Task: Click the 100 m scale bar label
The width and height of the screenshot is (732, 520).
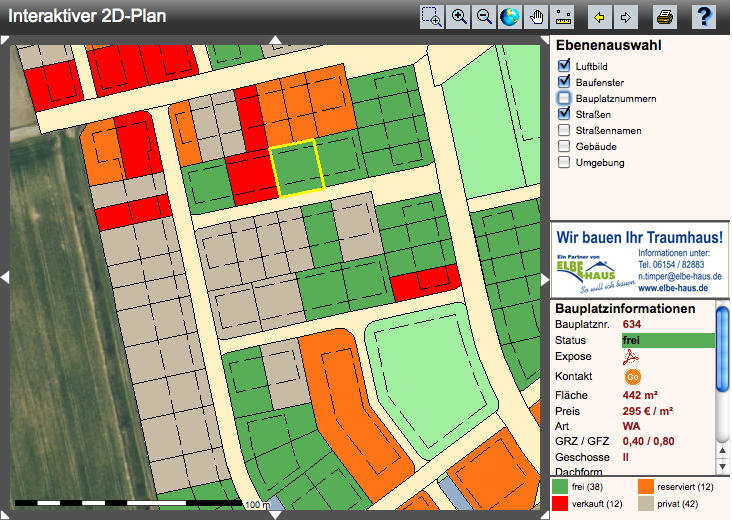Action: coord(258,505)
